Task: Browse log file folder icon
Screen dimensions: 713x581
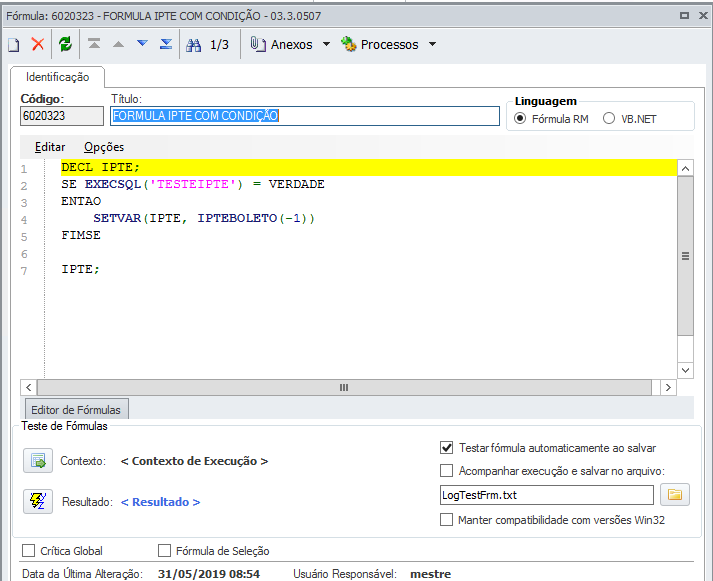Action: (x=675, y=495)
